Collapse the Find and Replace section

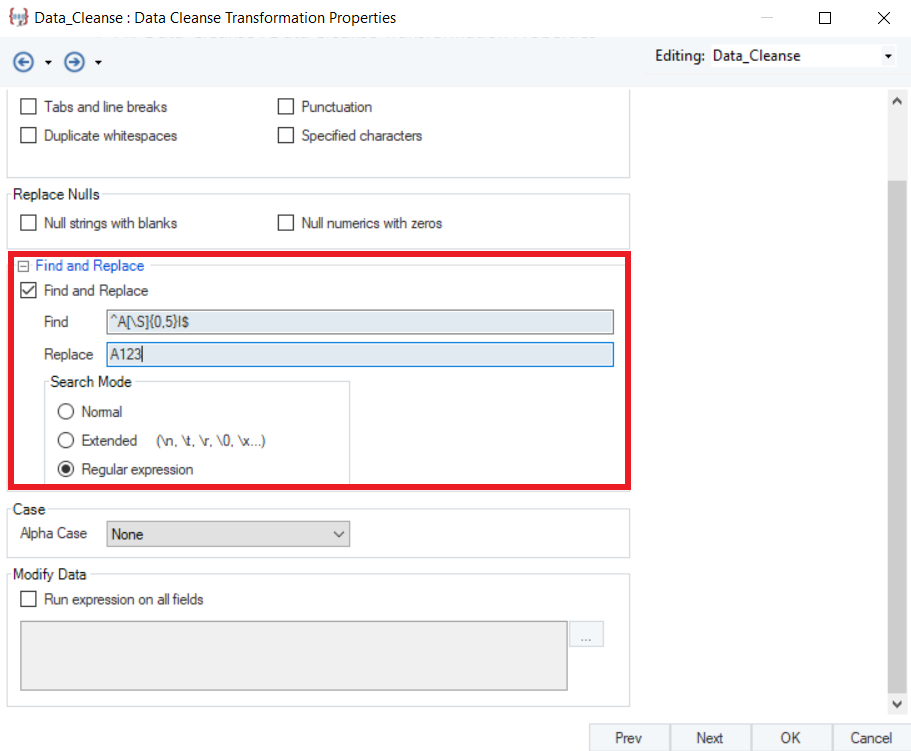[22, 266]
